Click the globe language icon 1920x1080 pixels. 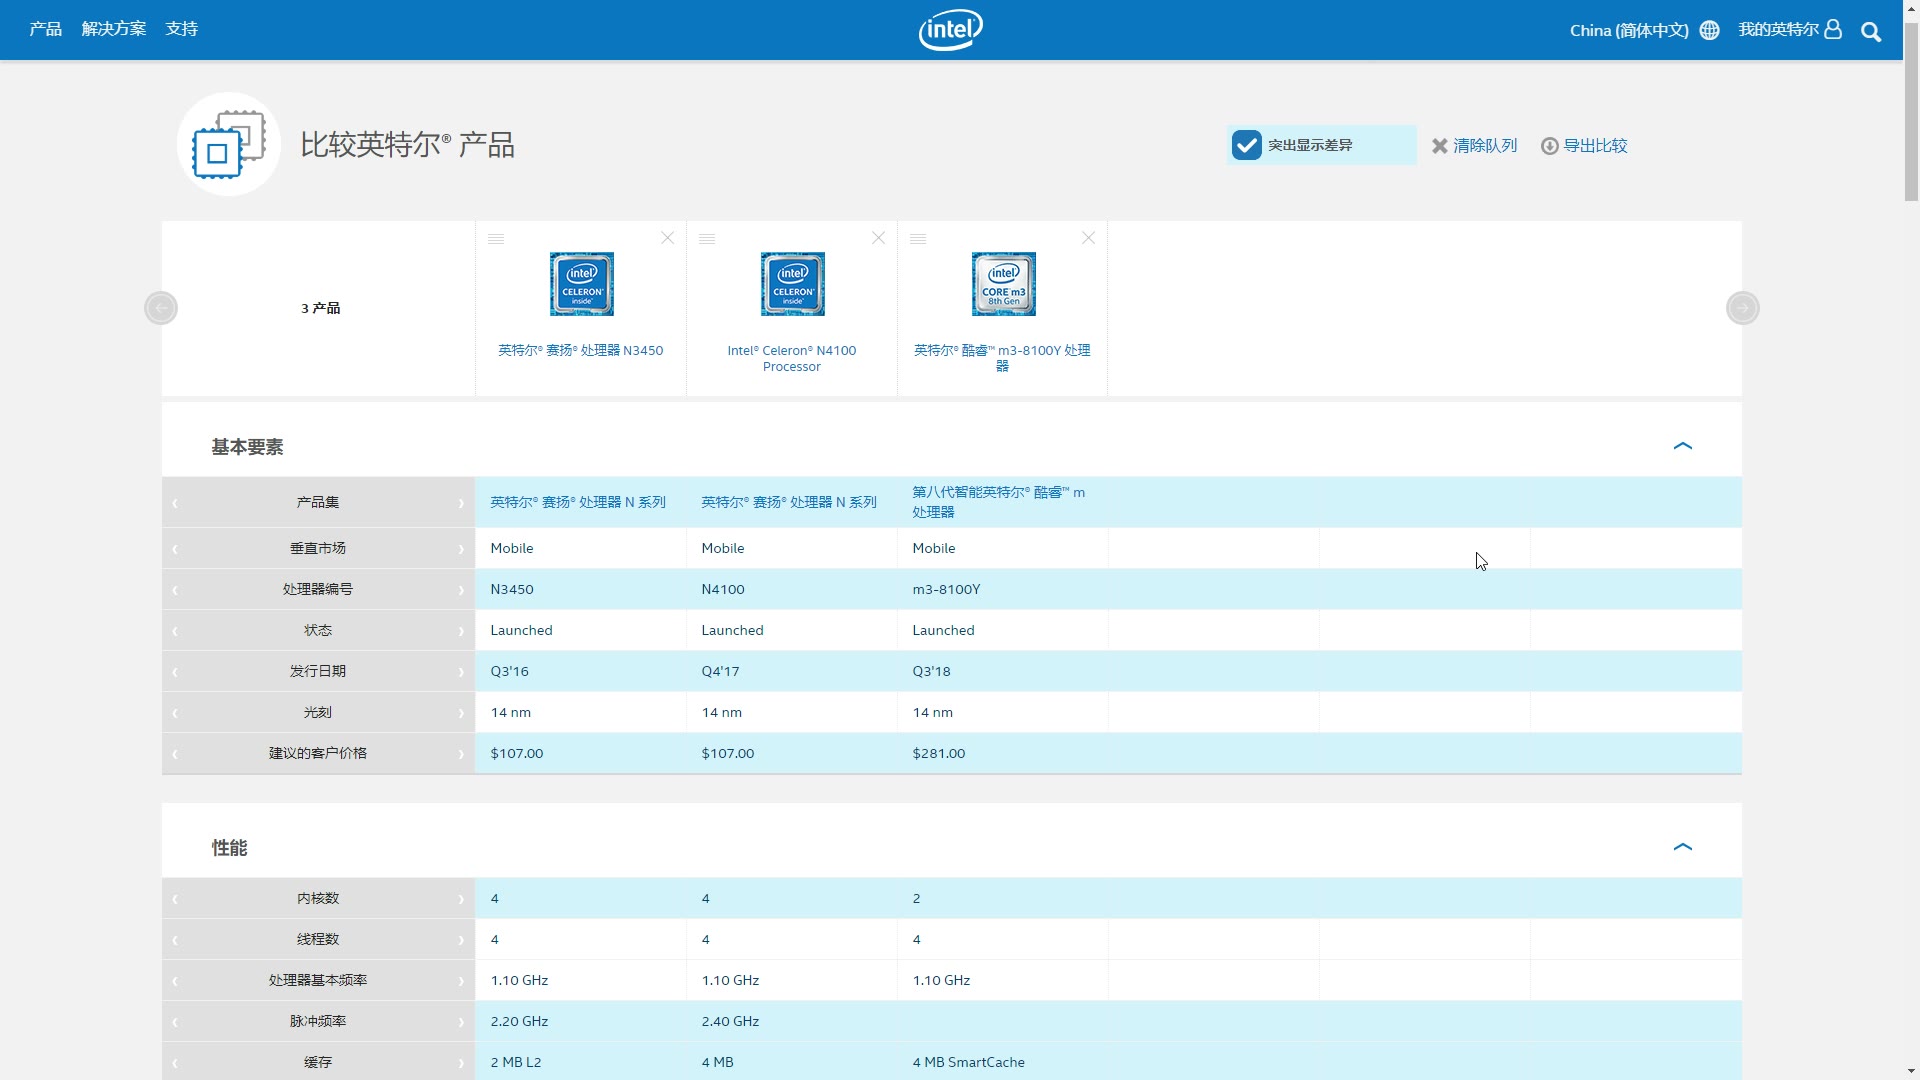tap(1709, 30)
